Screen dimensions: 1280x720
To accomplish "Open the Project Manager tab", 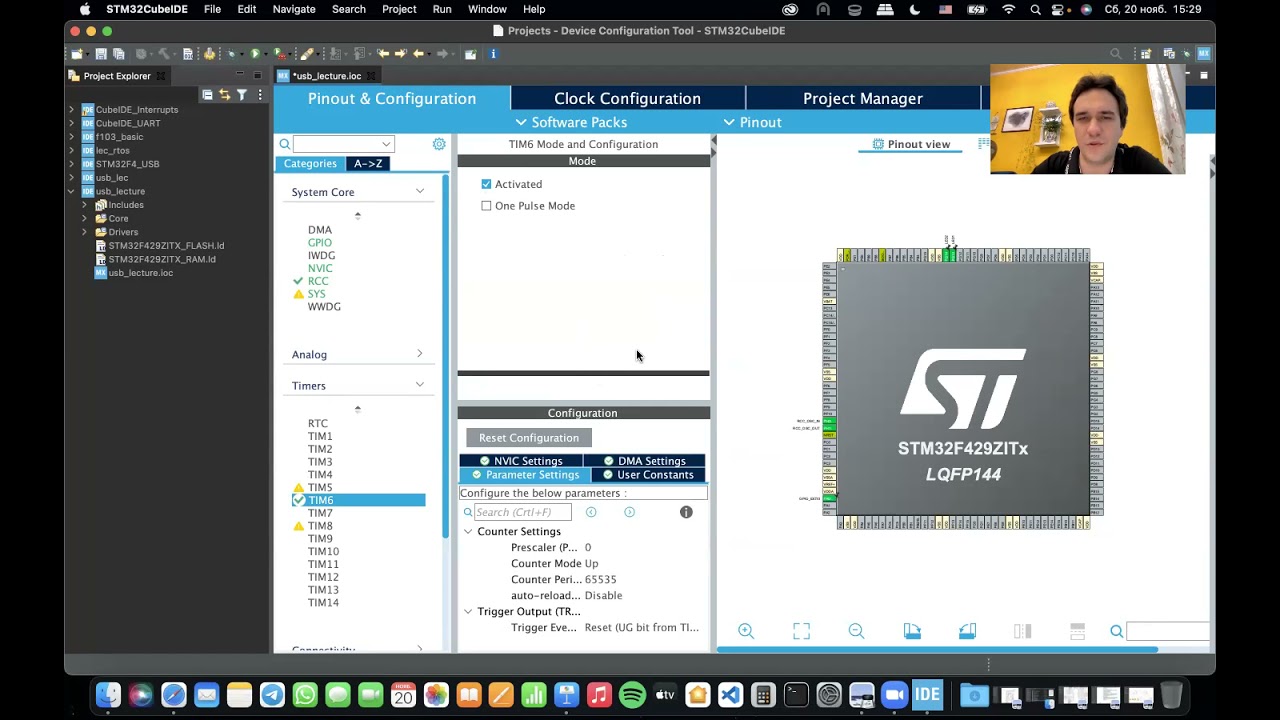I will tap(863, 98).
